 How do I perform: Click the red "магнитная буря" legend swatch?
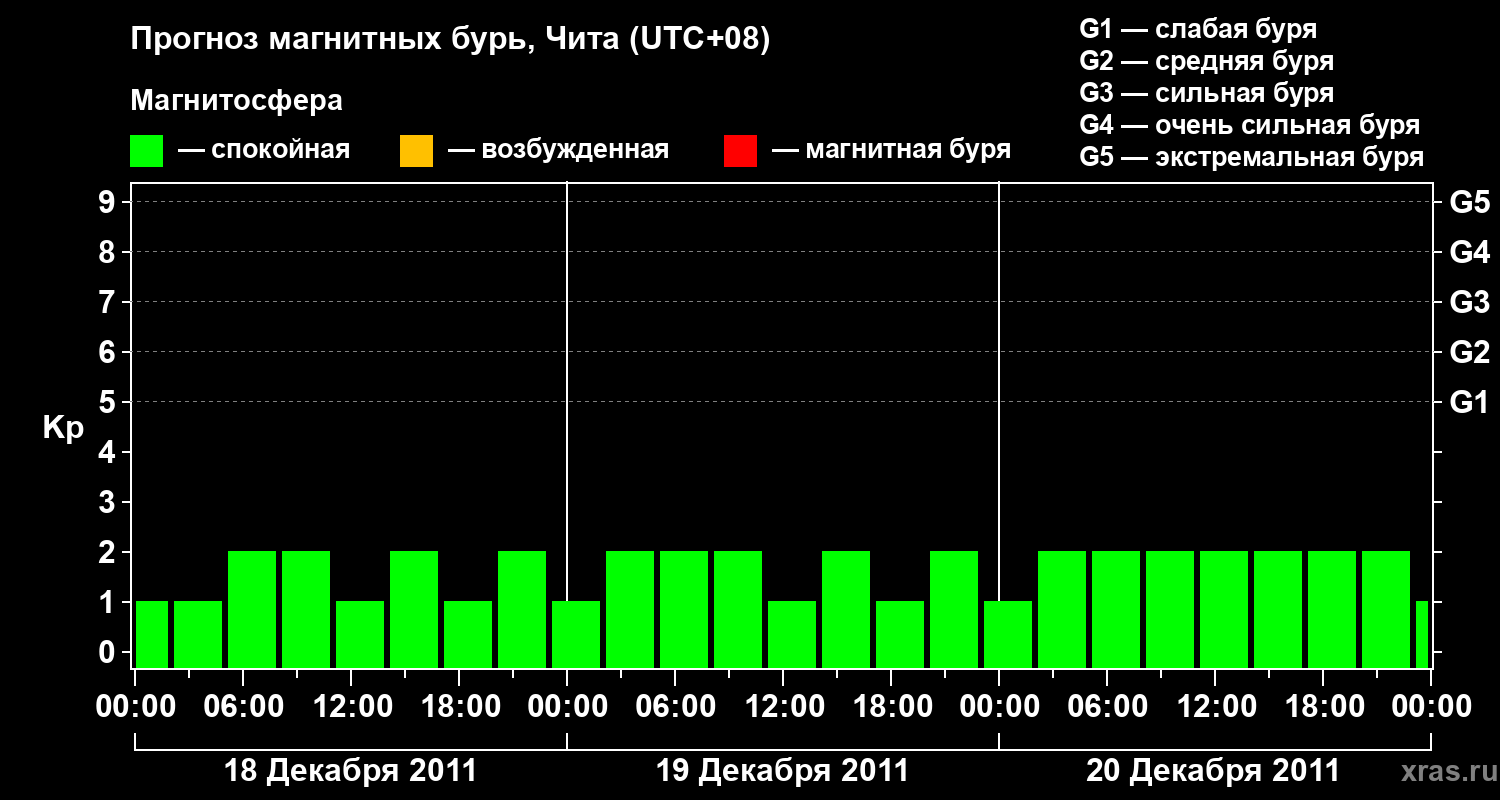tap(740, 151)
